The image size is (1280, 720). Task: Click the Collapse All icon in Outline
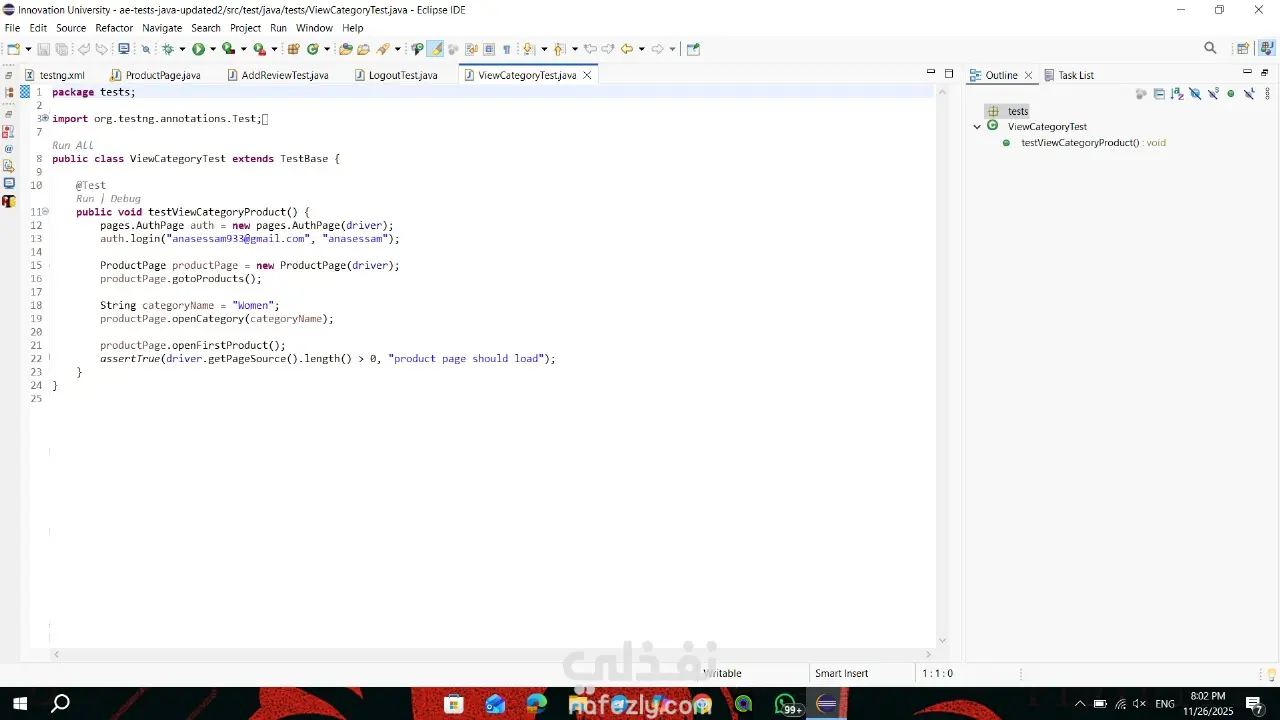[1159, 94]
